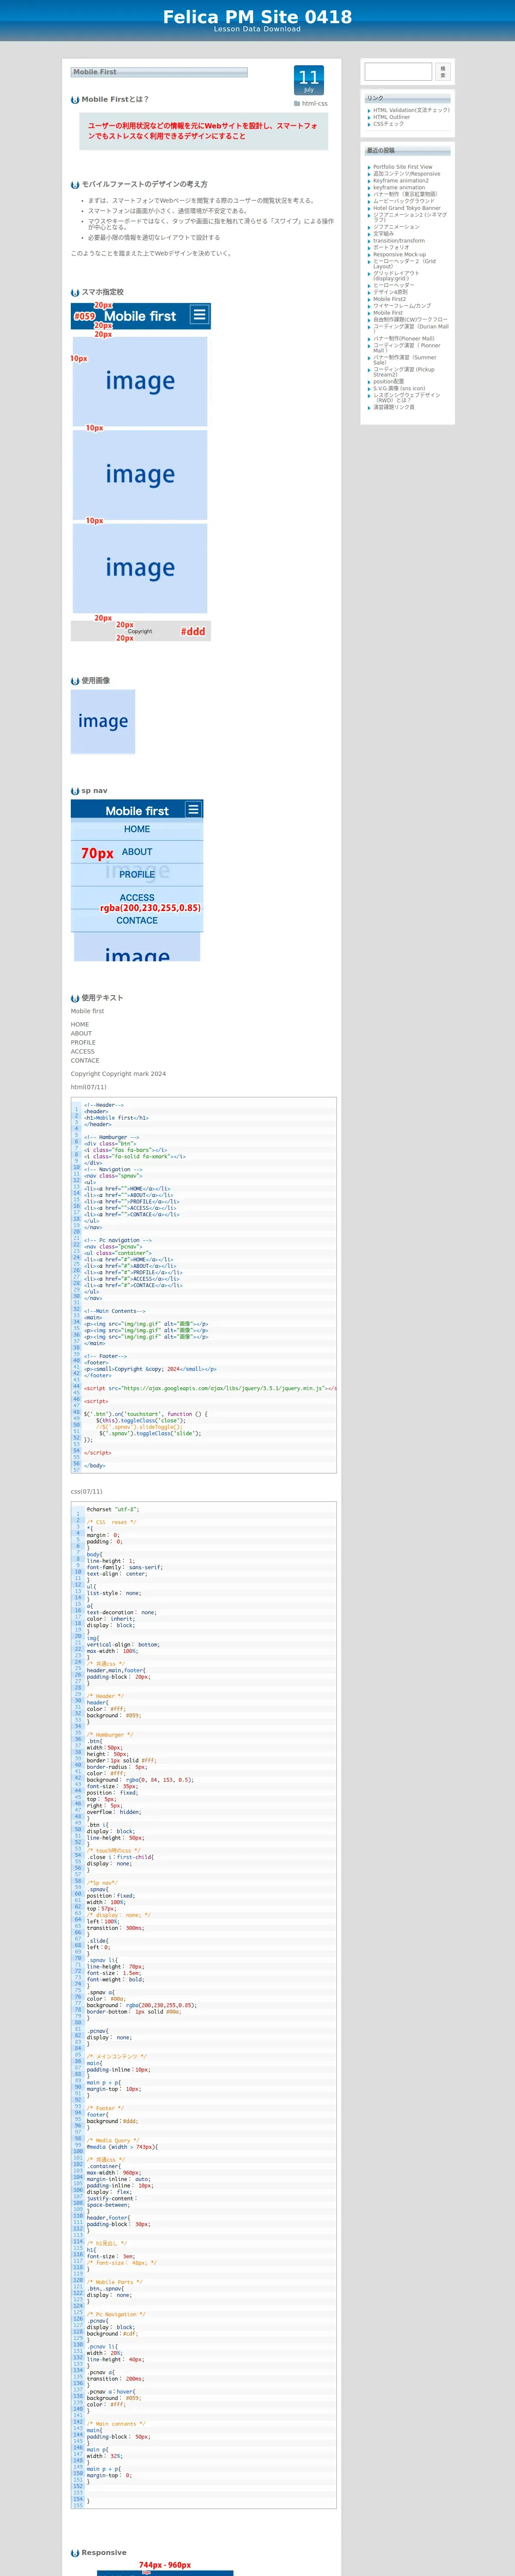Click icon beside sp nav heading
The width and height of the screenshot is (515, 2576).
(75, 791)
